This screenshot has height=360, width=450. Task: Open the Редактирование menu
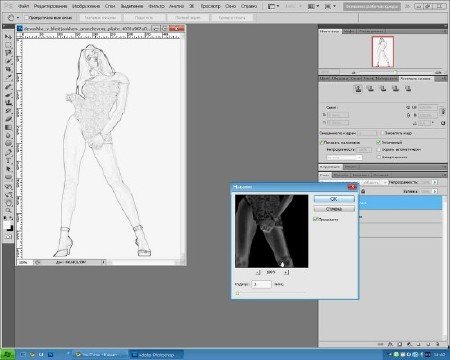coord(50,6)
